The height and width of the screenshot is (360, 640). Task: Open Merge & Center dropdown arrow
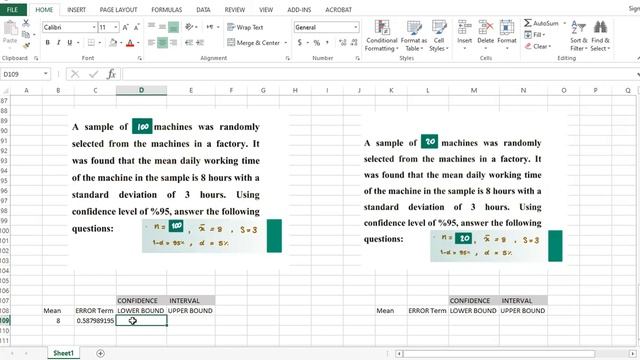pos(286,42)
